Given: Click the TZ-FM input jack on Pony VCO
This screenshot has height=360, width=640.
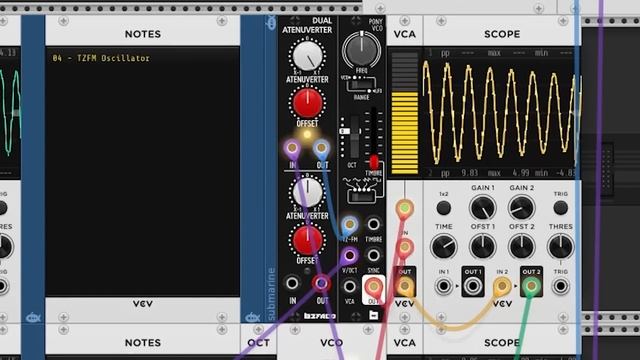Looking at the screenshot, I should point(349,224).
